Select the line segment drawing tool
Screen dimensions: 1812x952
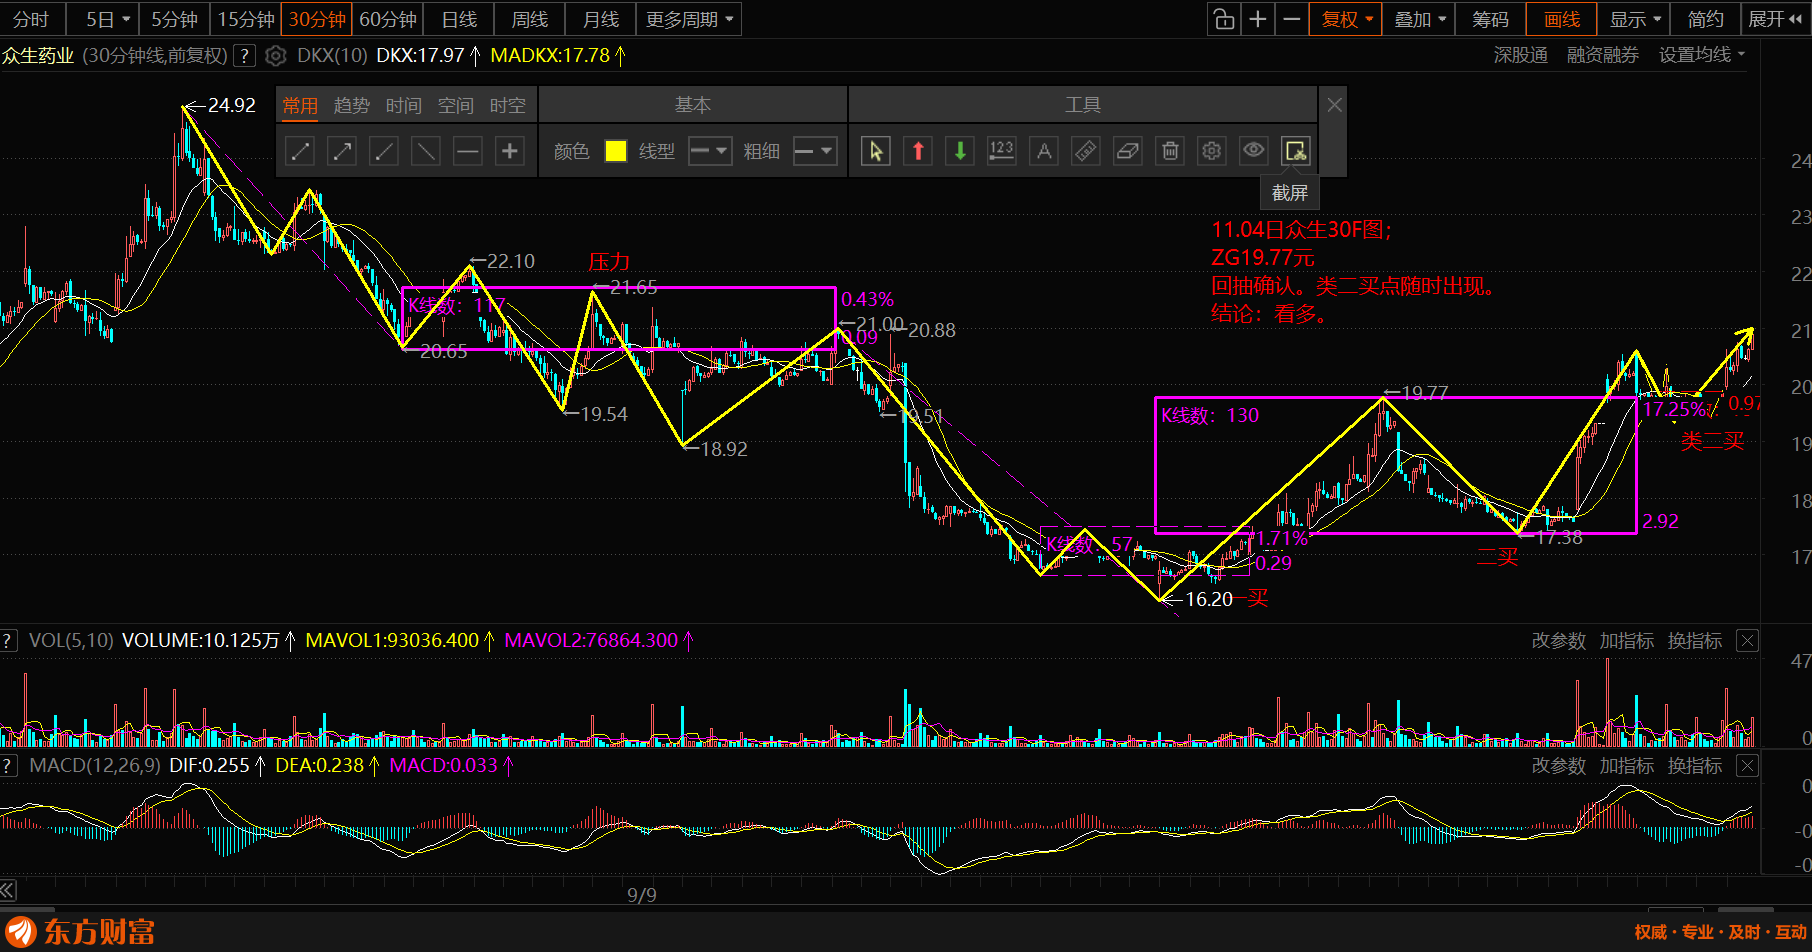click(x=300, y=151)
